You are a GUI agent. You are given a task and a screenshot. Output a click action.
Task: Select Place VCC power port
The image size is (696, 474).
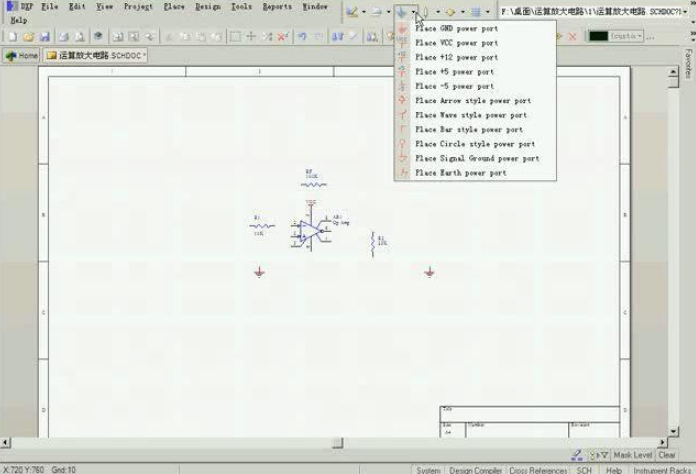click(456, 43)
